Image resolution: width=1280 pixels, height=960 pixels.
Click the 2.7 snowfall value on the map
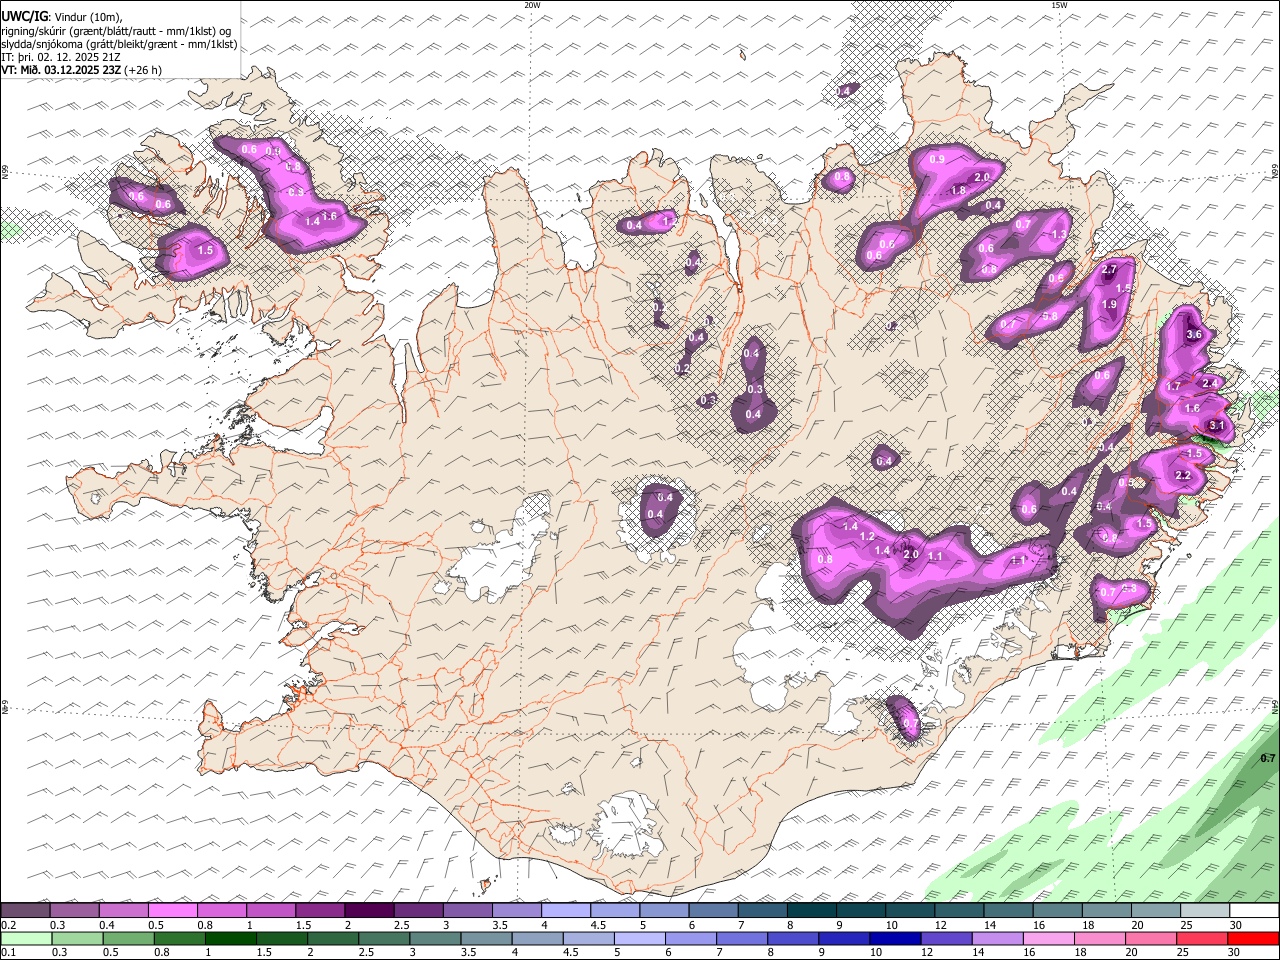(x=1108, y=270)
